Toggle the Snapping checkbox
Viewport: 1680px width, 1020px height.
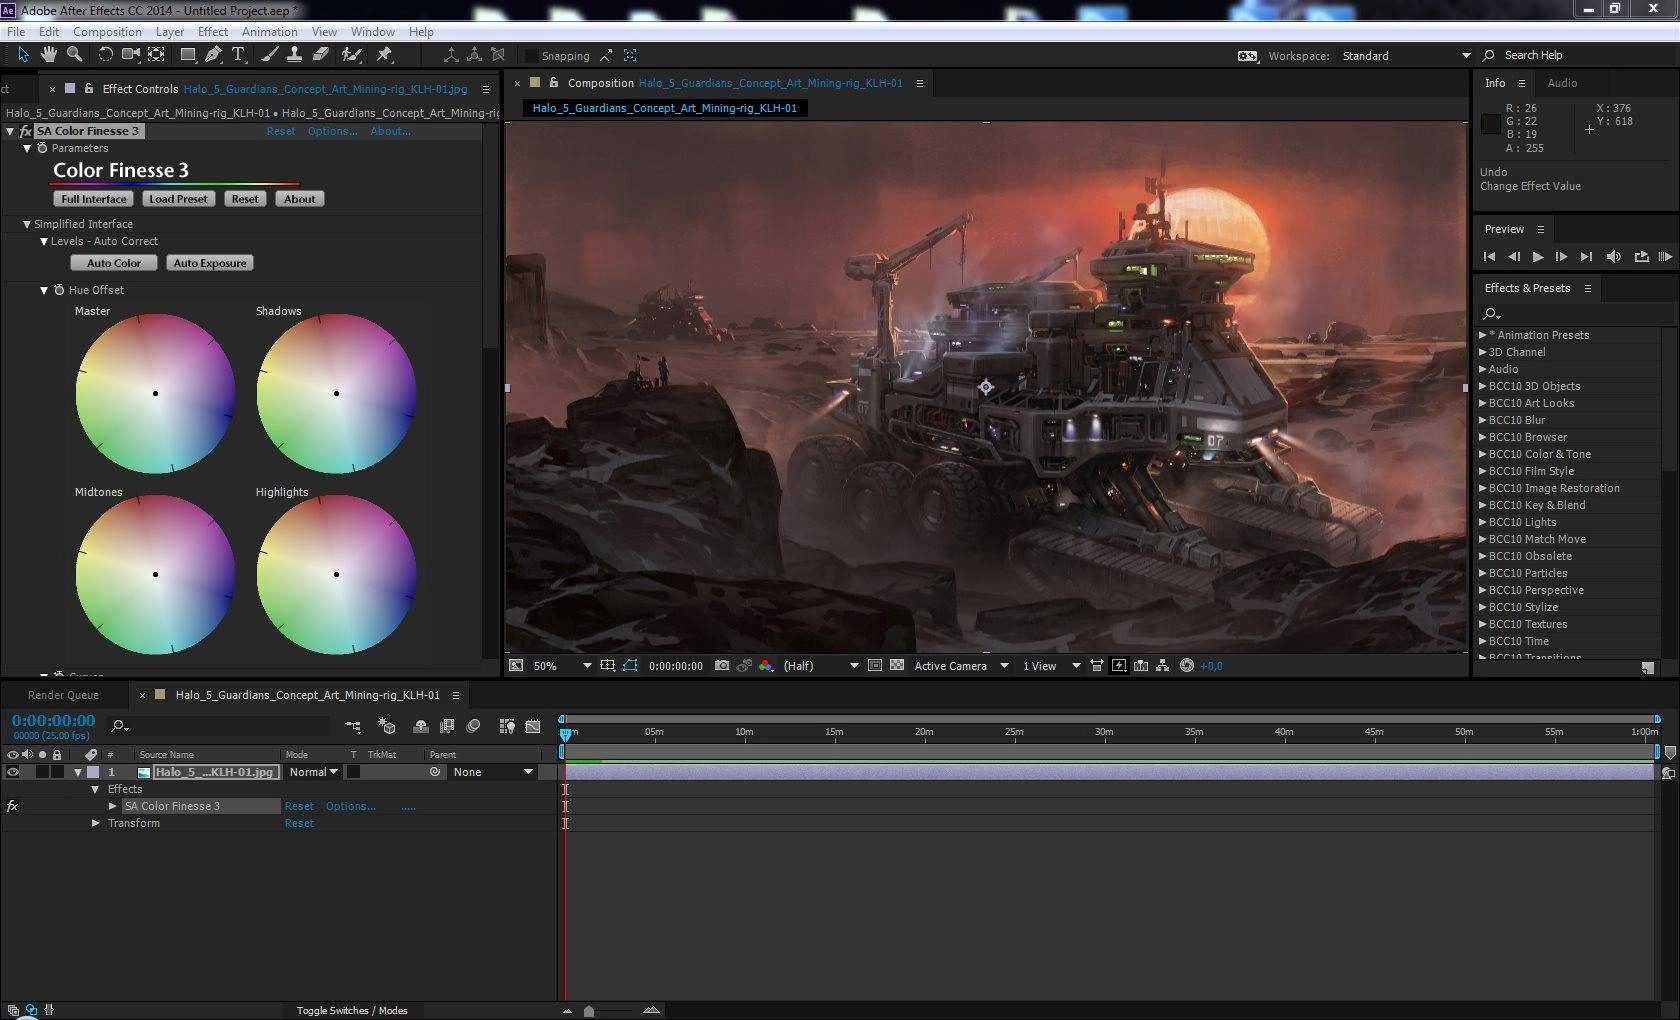pos(531,56)
